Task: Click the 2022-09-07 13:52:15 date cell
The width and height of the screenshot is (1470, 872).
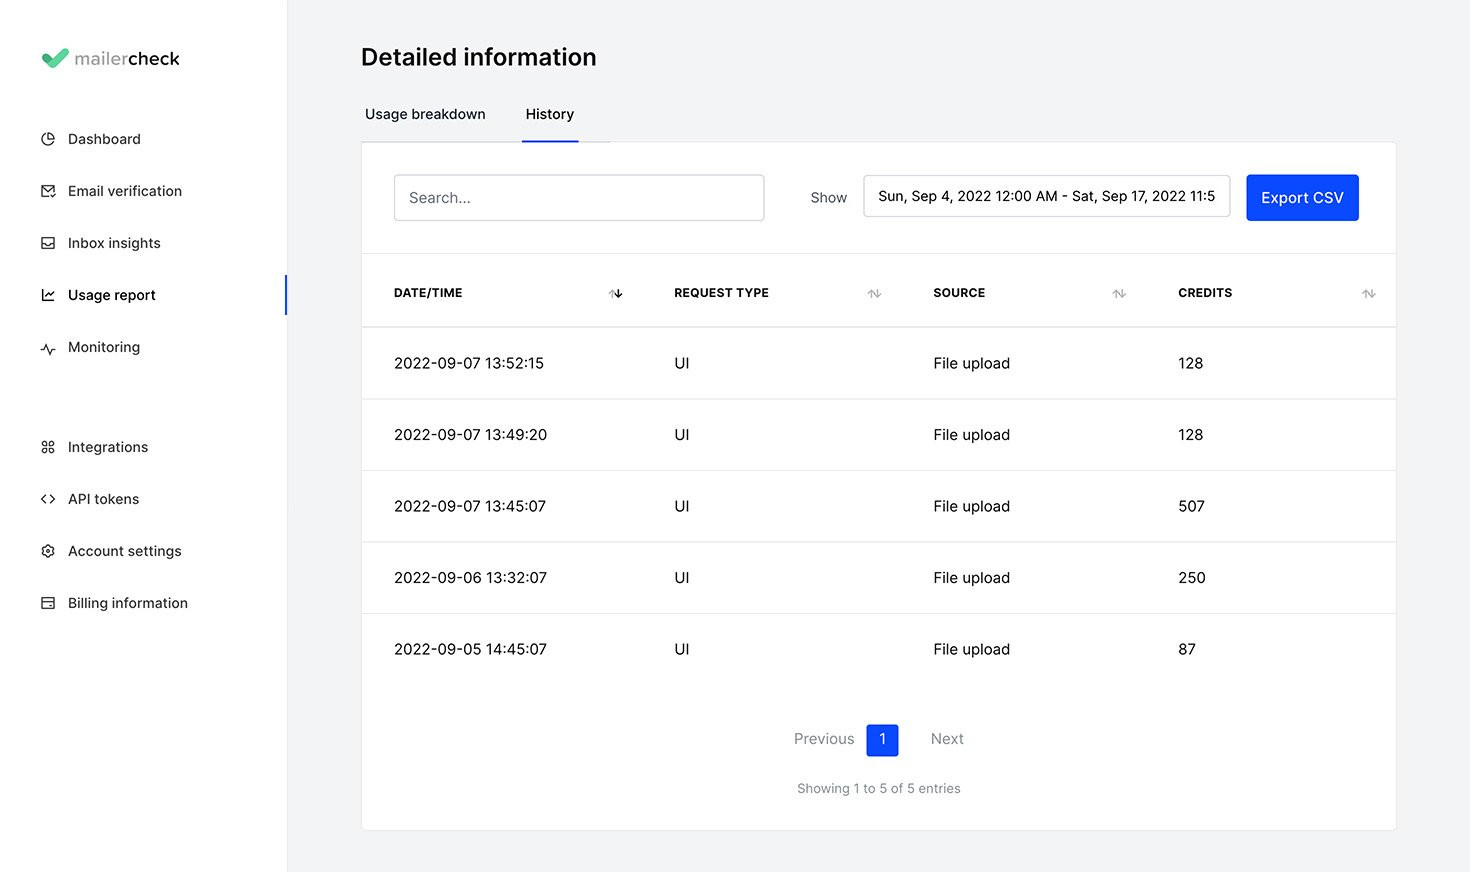Action: (x=469, y=363)
